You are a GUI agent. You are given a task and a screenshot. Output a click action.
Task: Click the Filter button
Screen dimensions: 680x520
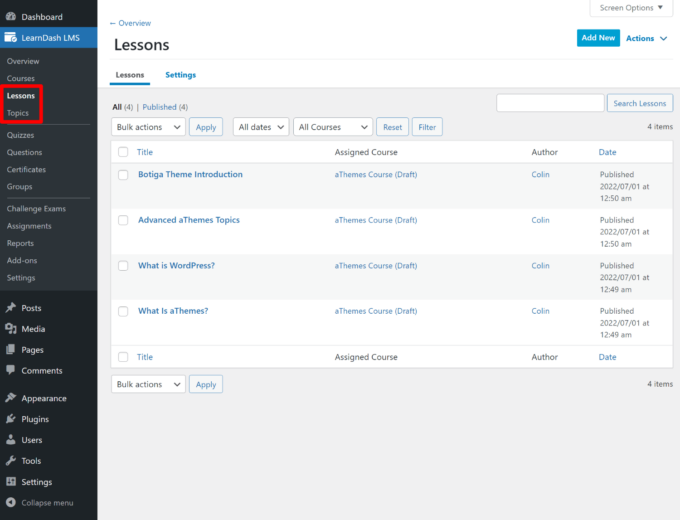click(427, 127)
